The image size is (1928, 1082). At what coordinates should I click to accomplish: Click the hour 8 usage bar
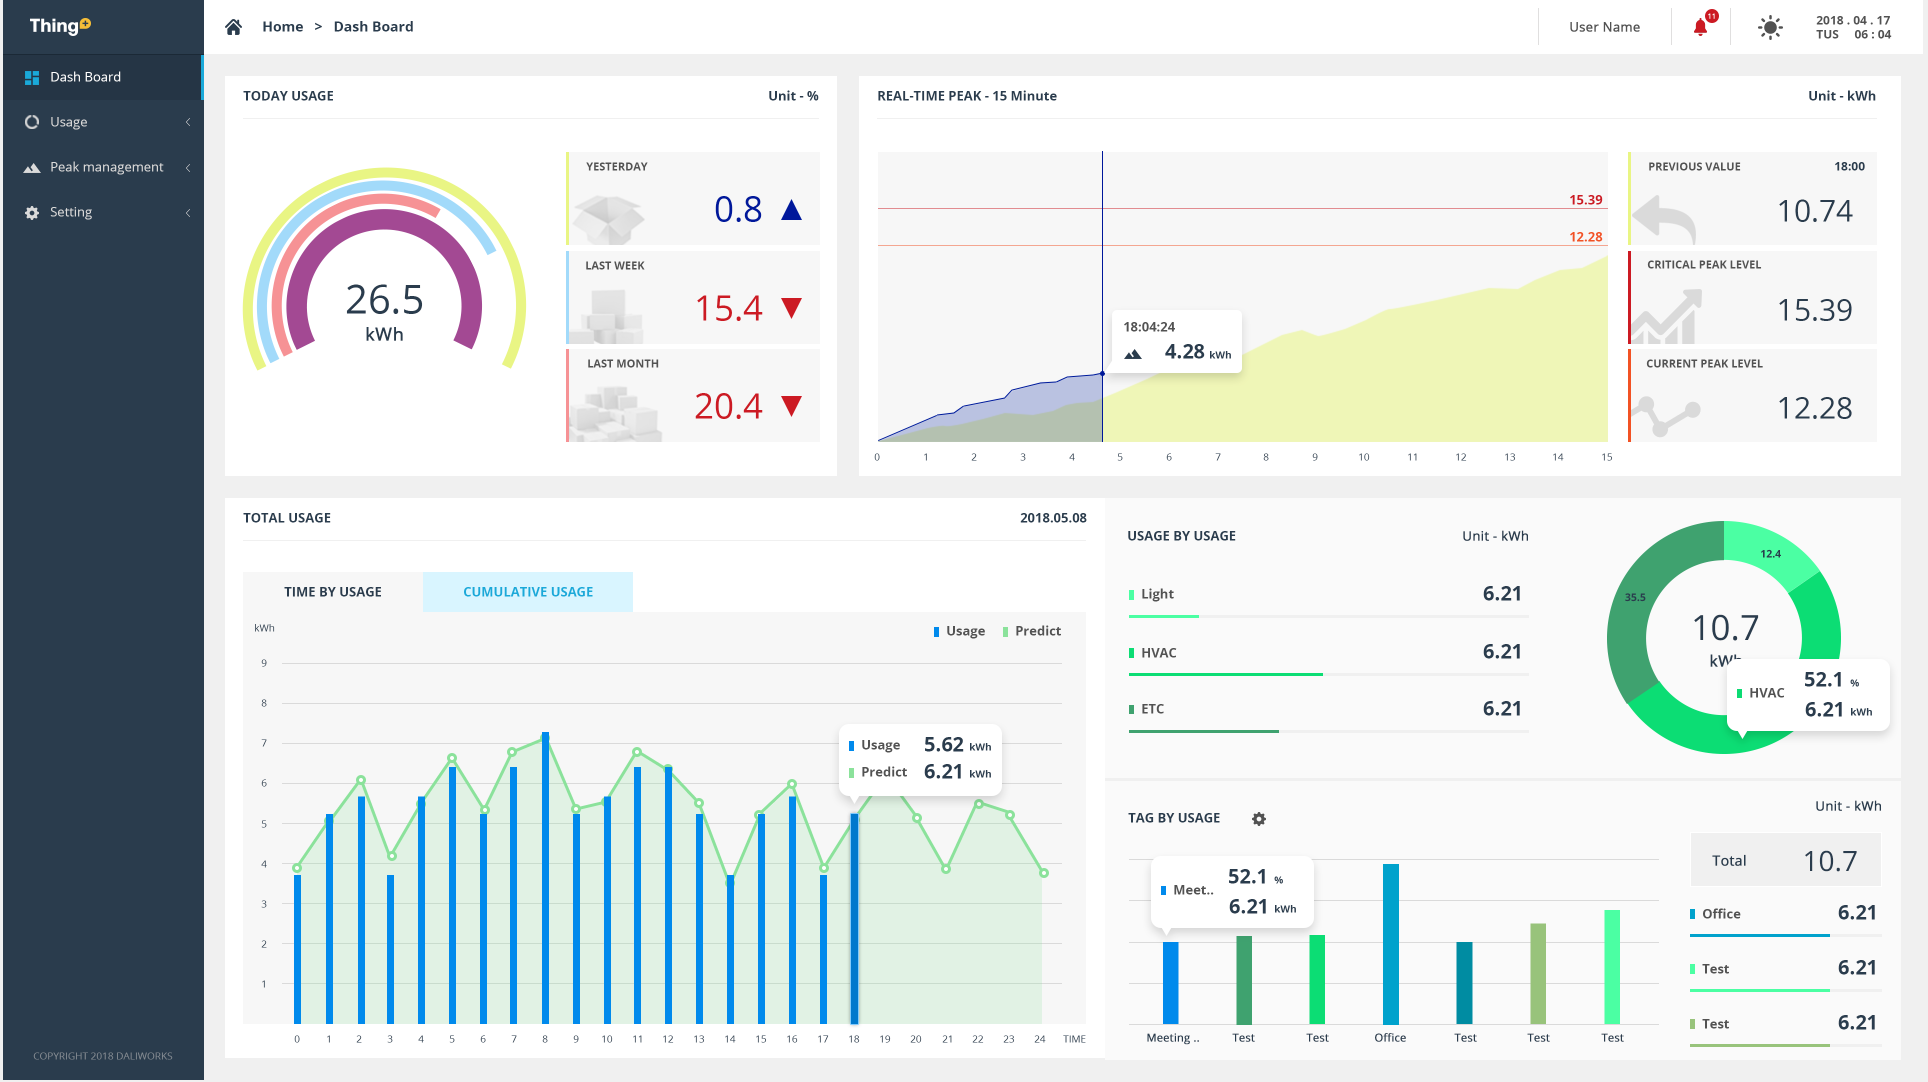pos(545,878)
